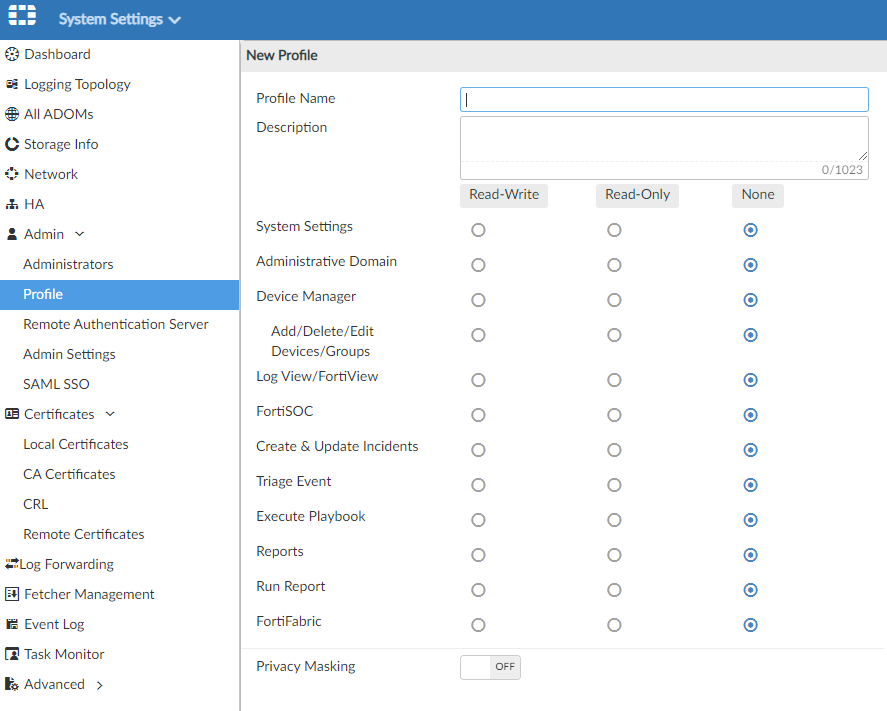
Task: Open the Administrators menu item
Action: 68,264
